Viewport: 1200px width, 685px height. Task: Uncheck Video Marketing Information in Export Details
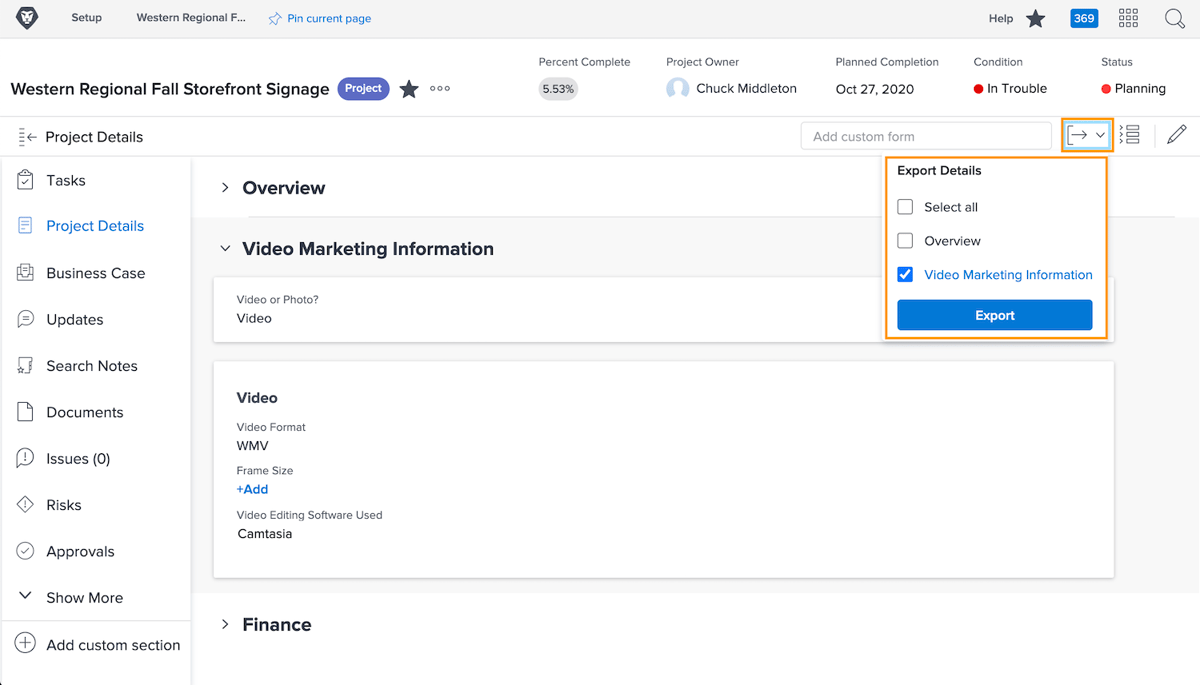point(905,274)
